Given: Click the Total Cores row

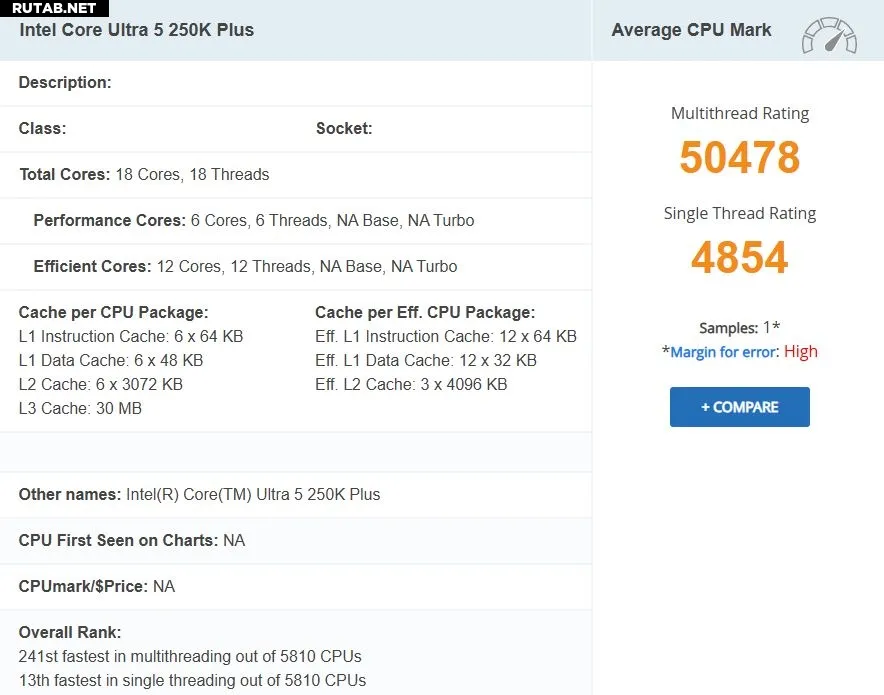Looking at the screenshot, I should click(x=144, y=174).
